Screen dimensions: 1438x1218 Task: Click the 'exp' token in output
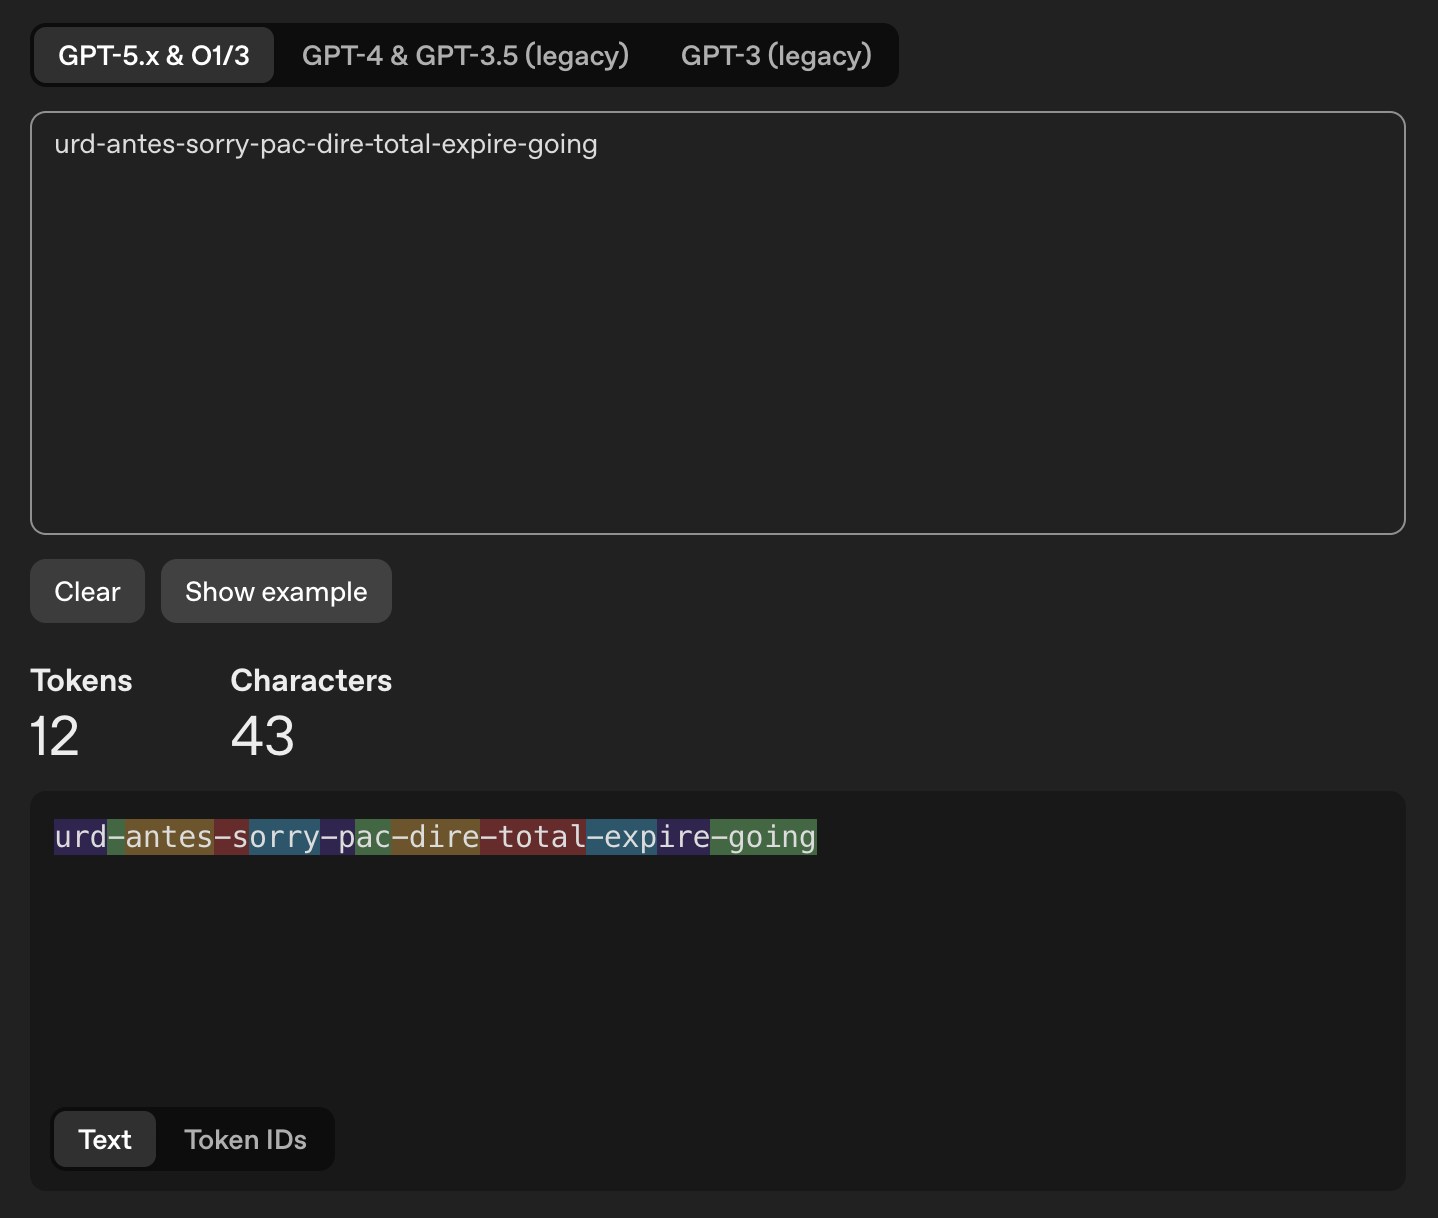click(622, 836)
